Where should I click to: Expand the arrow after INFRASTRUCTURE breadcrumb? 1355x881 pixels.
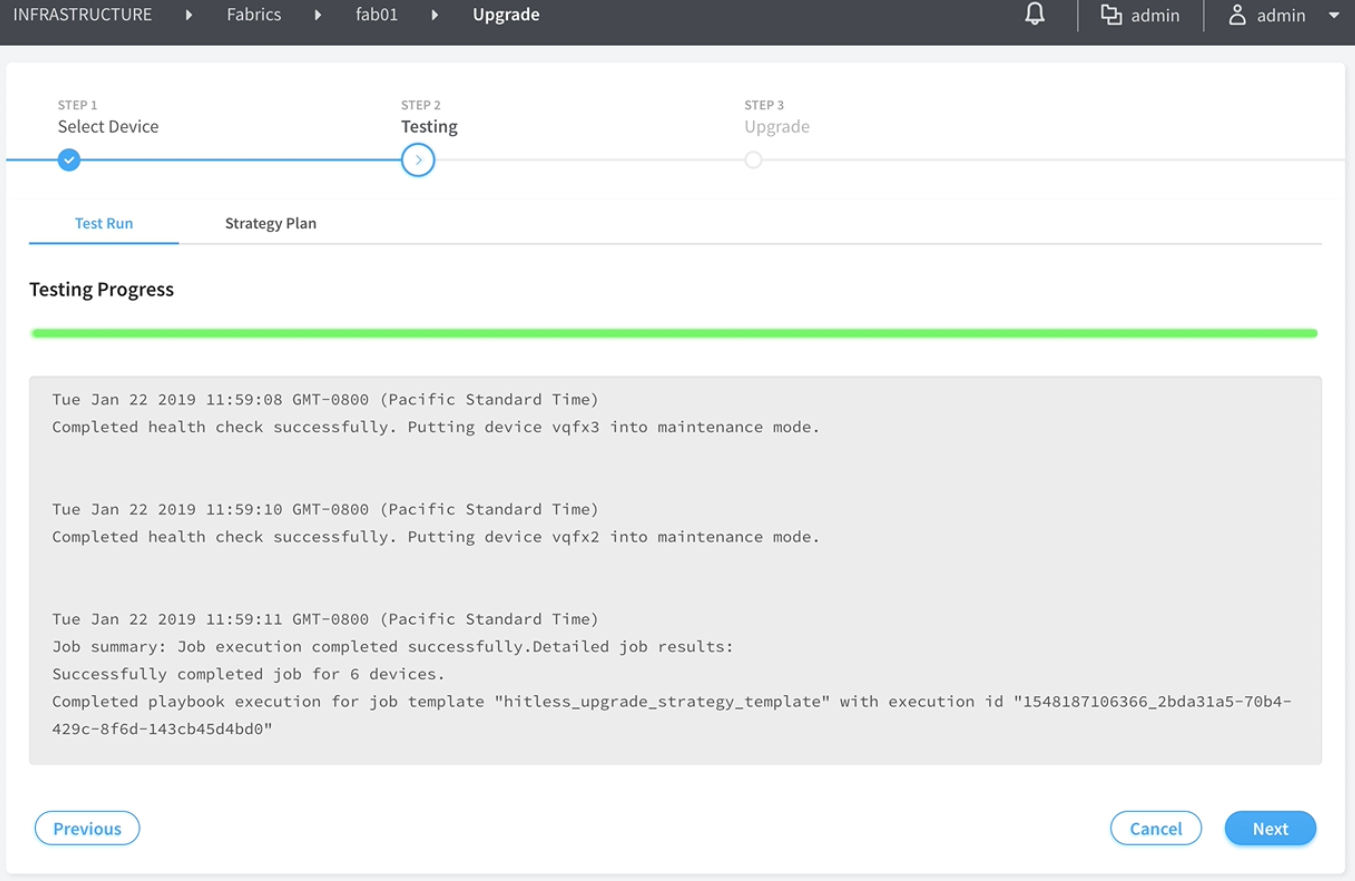pos(189,15)
